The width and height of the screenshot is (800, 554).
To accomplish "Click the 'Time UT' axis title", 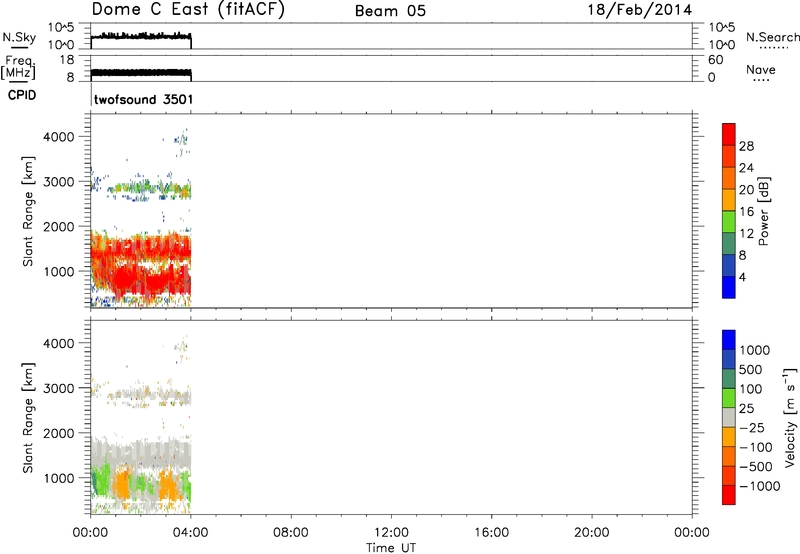I will tap(391, 548).
